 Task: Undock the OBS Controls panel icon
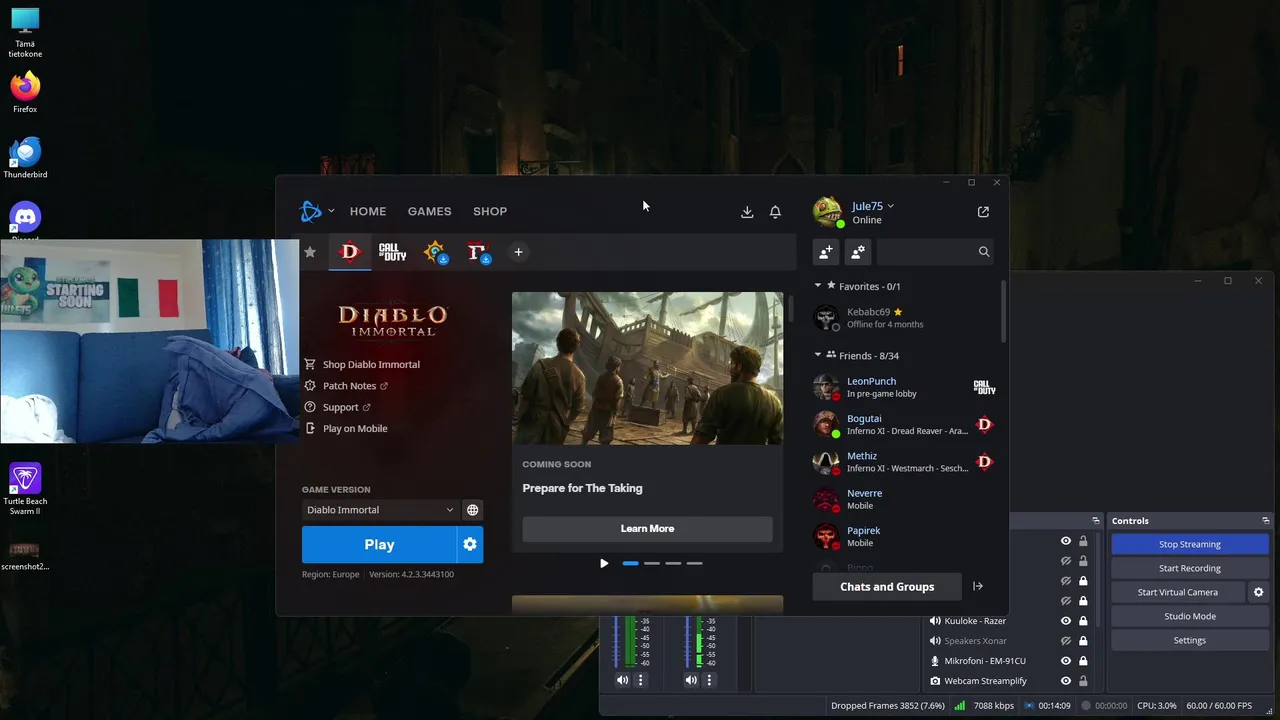[1266, 521]
